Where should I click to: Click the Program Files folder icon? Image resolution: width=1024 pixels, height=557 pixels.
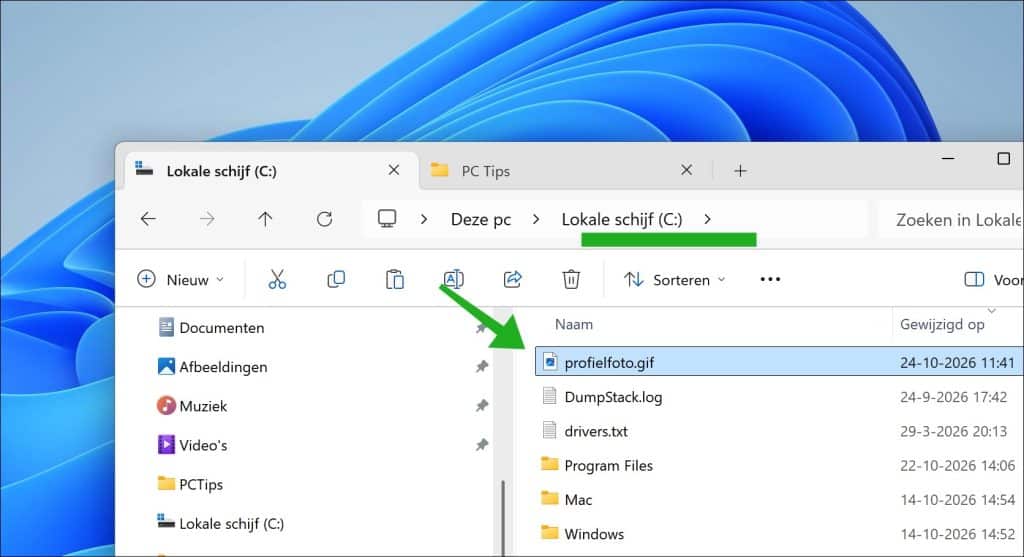click(550, 464)
